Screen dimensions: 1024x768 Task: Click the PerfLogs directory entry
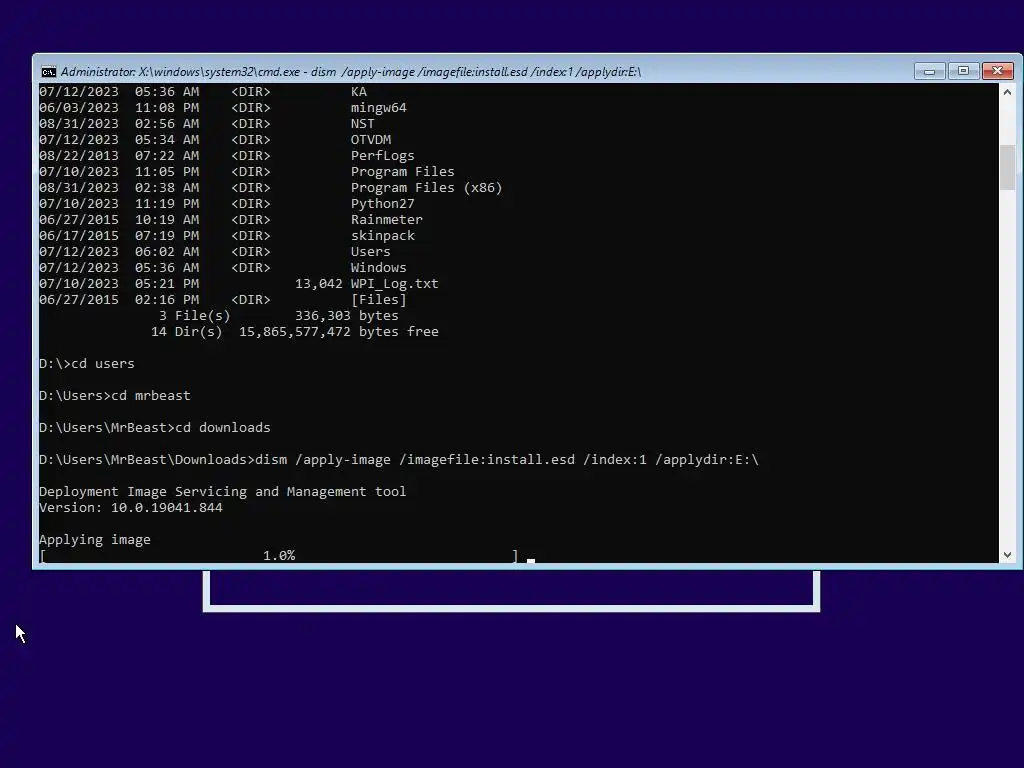coord(383,155)
